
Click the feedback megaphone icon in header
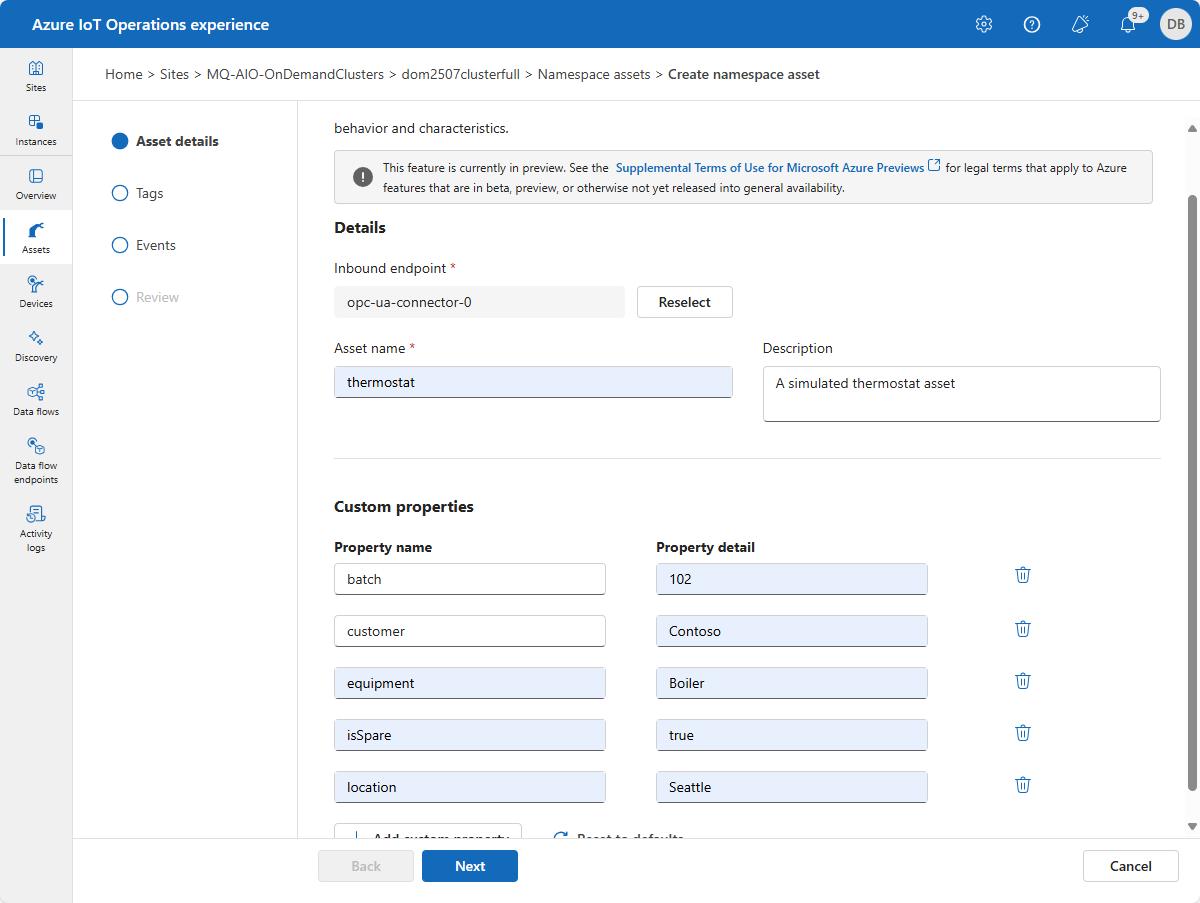click(x=1080, y=25)
